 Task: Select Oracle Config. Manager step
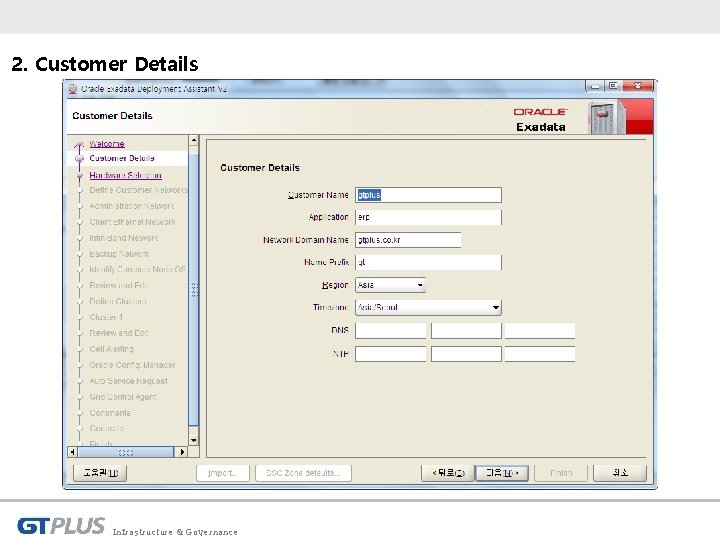click(x=132, y=365)
